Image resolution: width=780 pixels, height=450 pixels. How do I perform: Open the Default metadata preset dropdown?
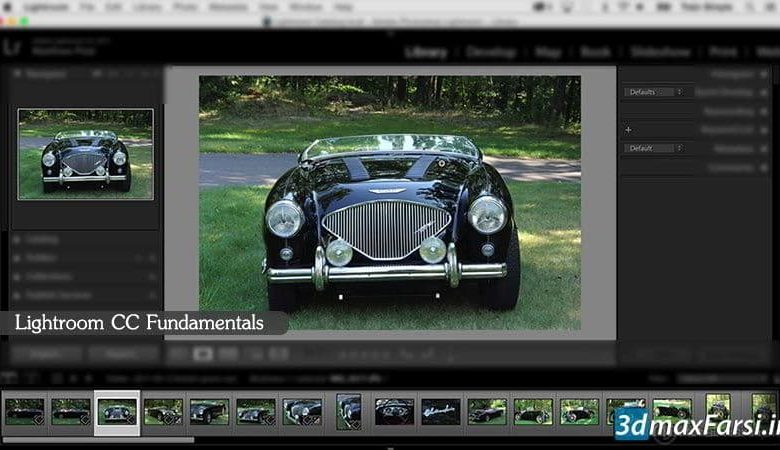(655, 148)
